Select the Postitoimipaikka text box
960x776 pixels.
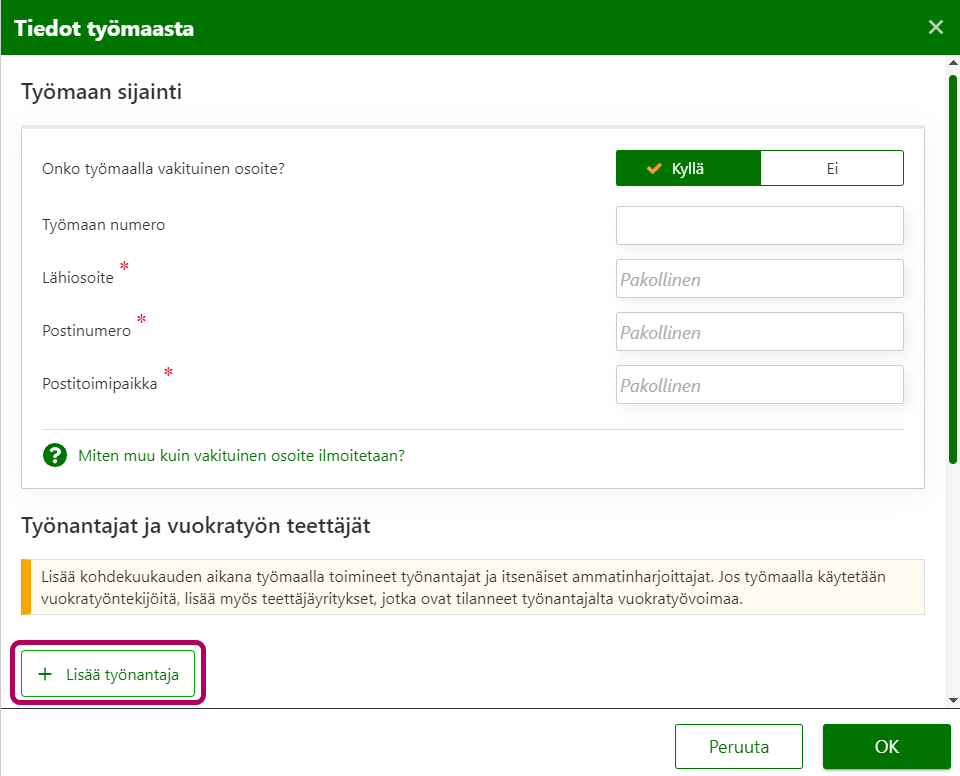pyautogui.click(x=759, y=385)
